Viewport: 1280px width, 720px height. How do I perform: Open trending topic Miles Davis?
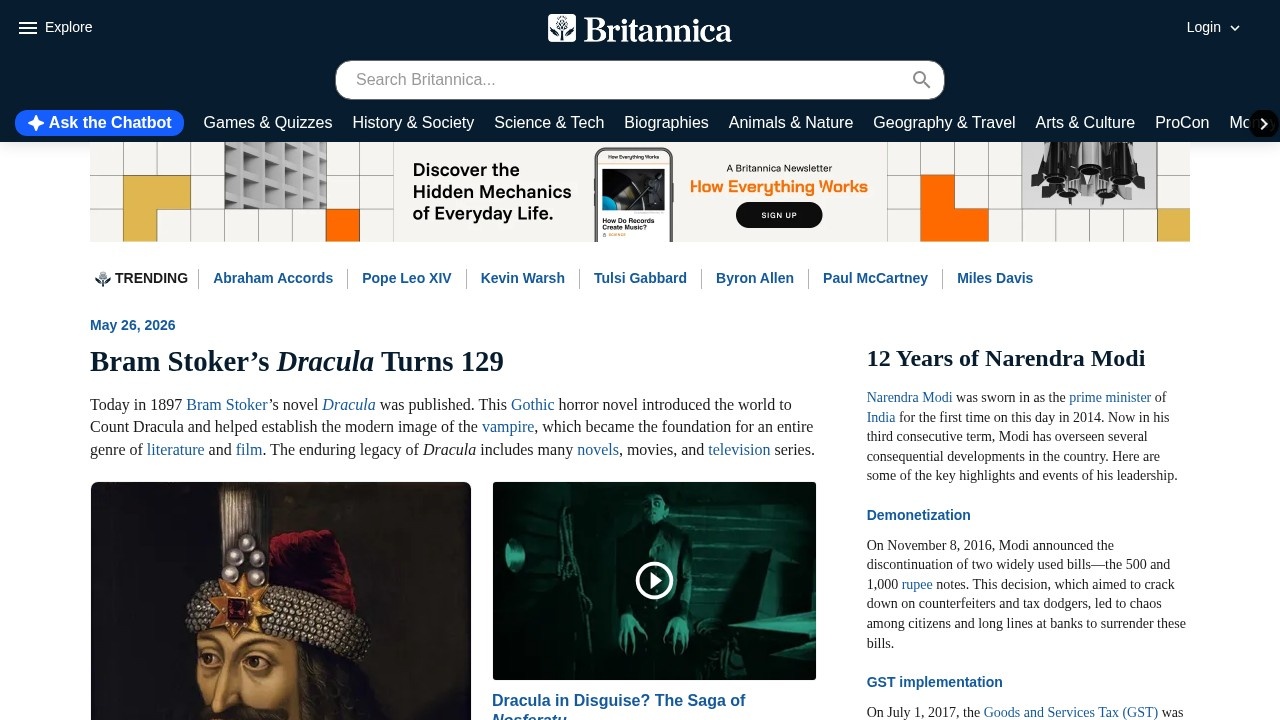[x=995, y=278]
